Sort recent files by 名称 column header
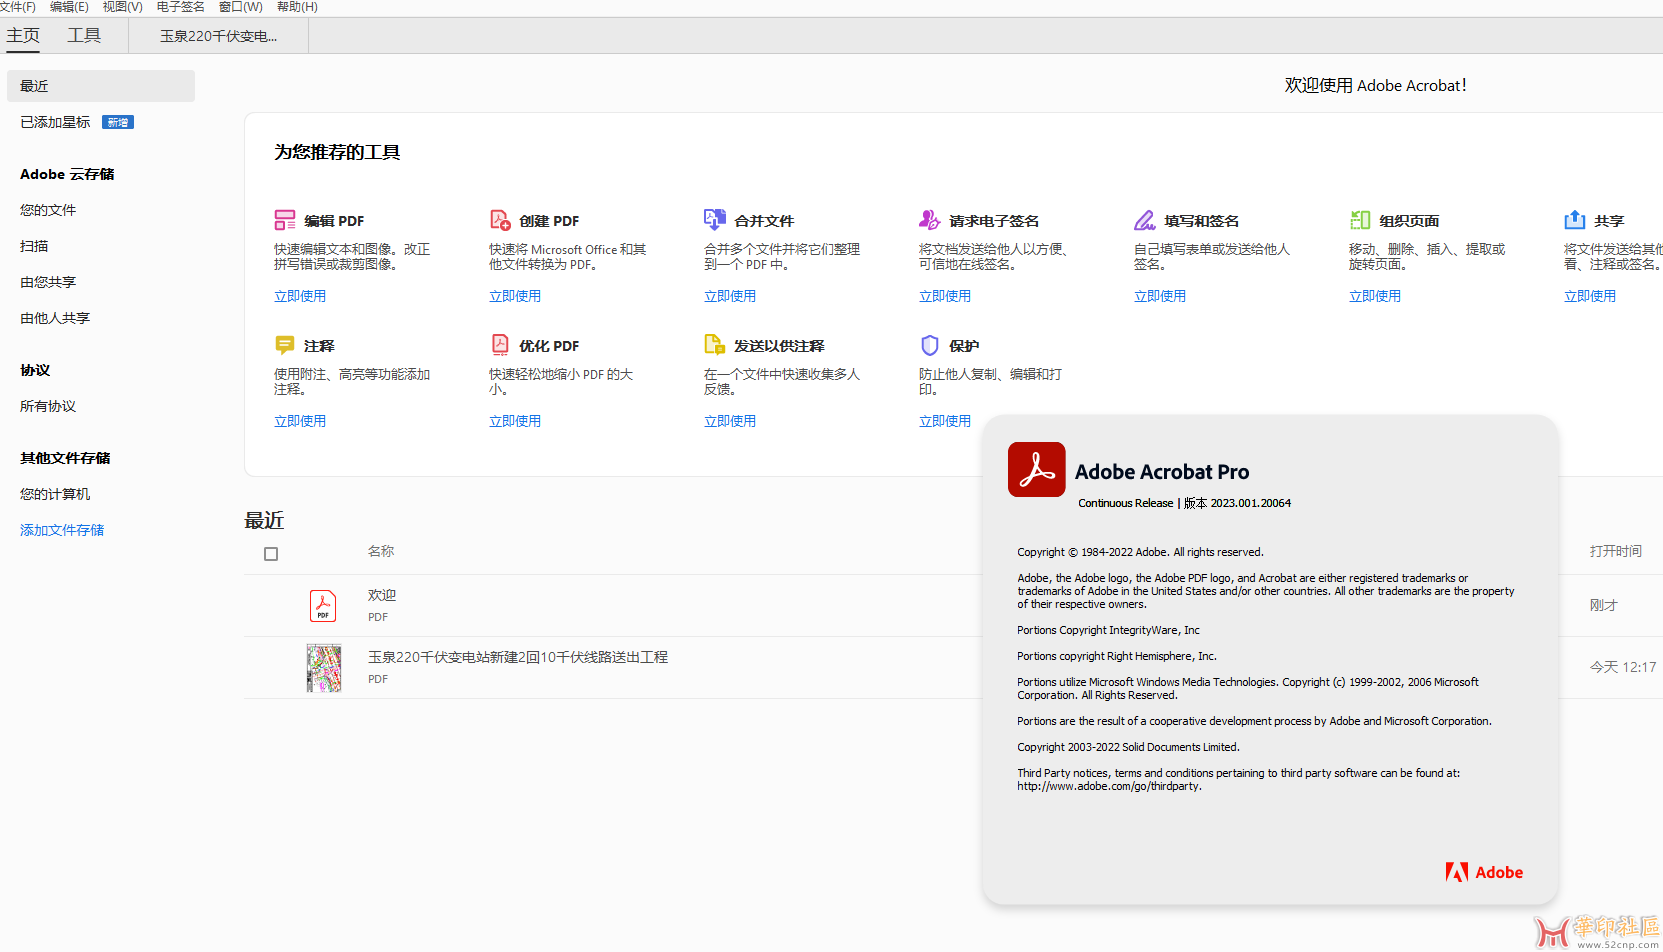 (381, 551)
